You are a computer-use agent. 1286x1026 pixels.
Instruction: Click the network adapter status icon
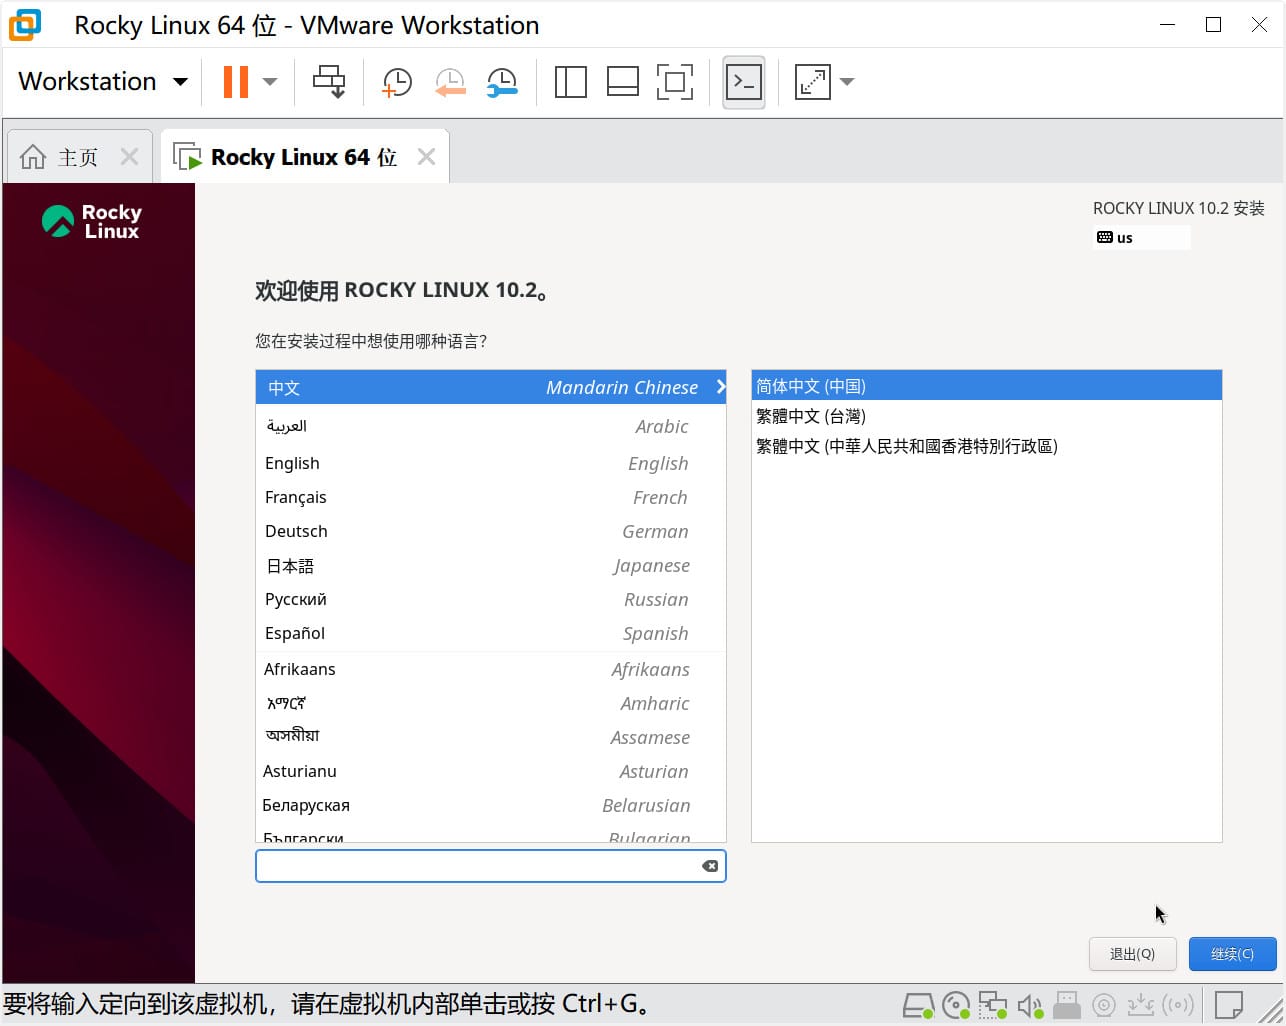(993, 1004)
